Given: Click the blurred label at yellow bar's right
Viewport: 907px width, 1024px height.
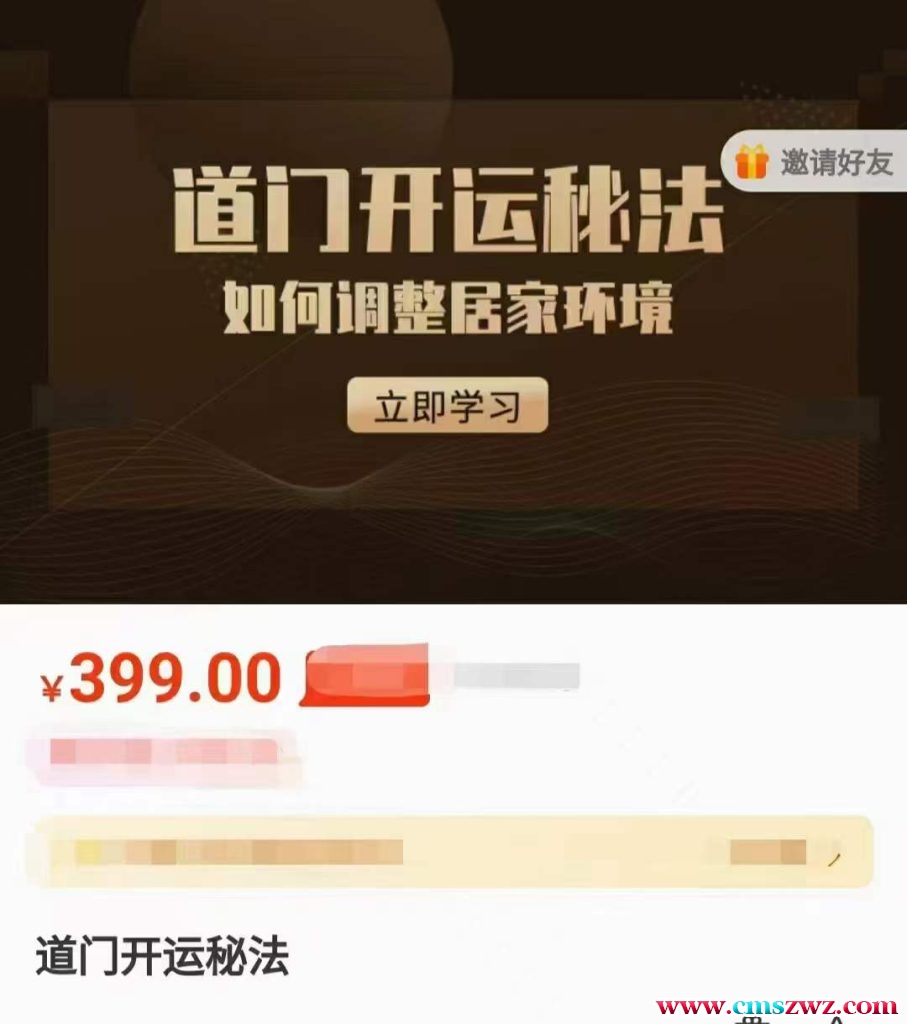Looking at the screenshot, I should coord(767,852).
